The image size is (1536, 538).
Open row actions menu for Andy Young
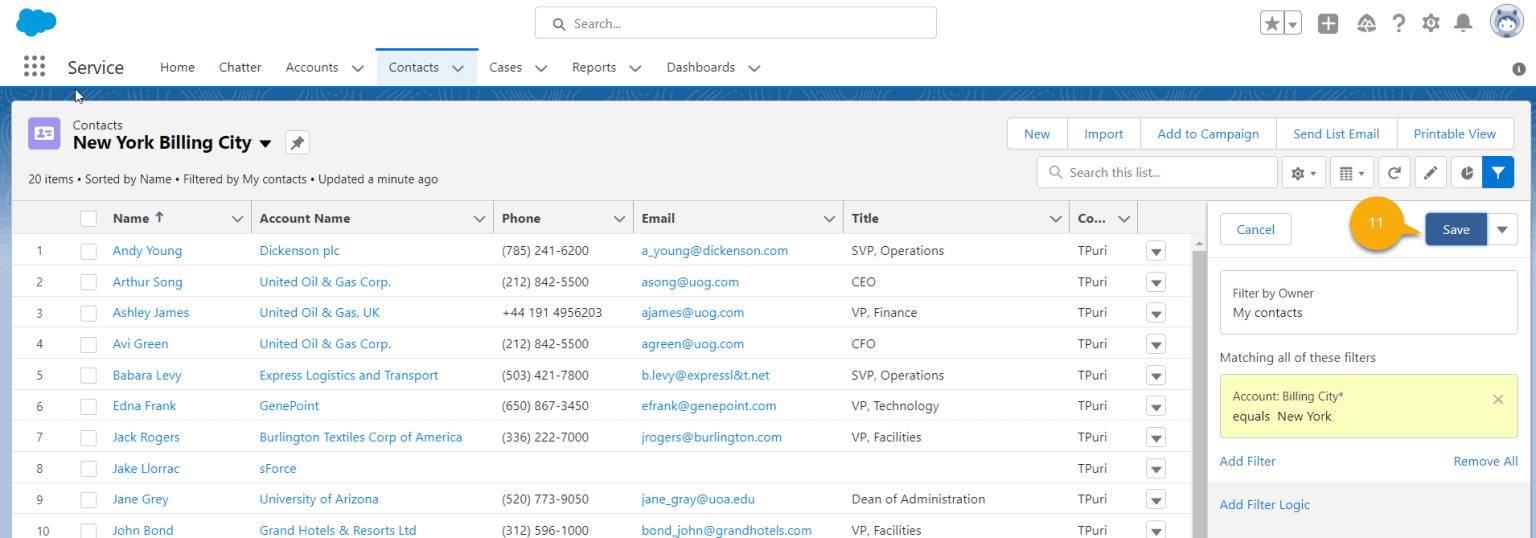coord(1156,251)
